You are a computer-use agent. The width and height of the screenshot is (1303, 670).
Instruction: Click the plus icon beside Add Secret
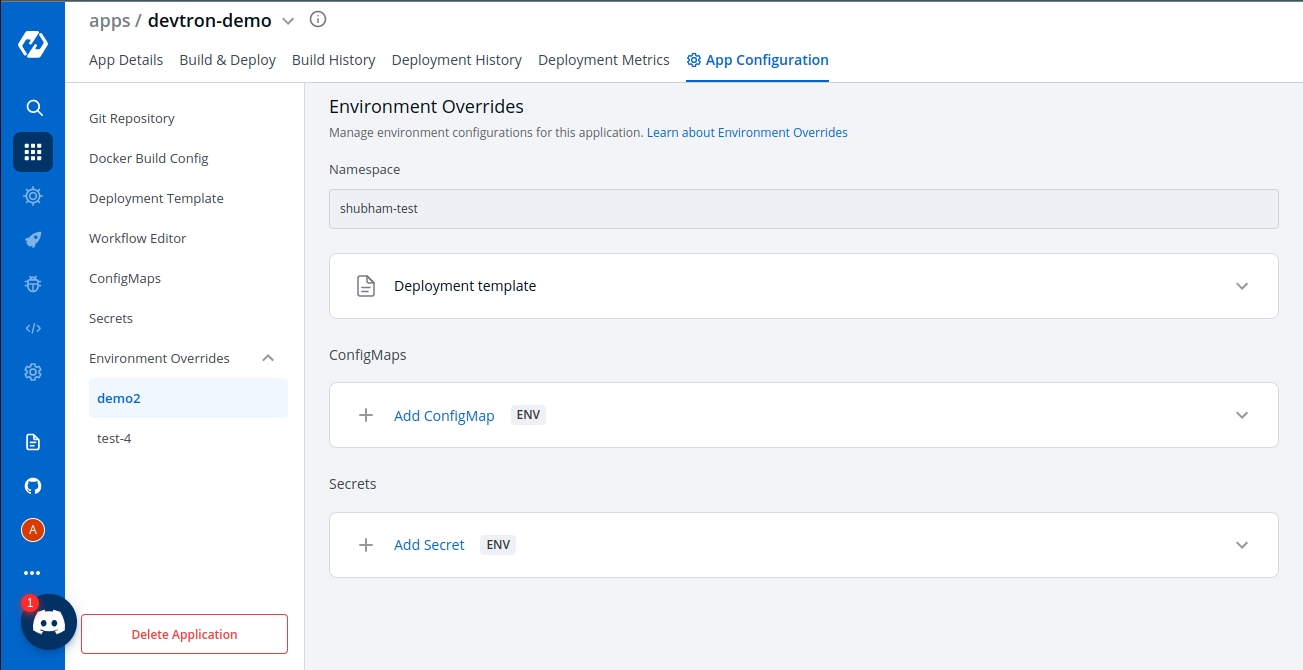(x=366, y=545)
